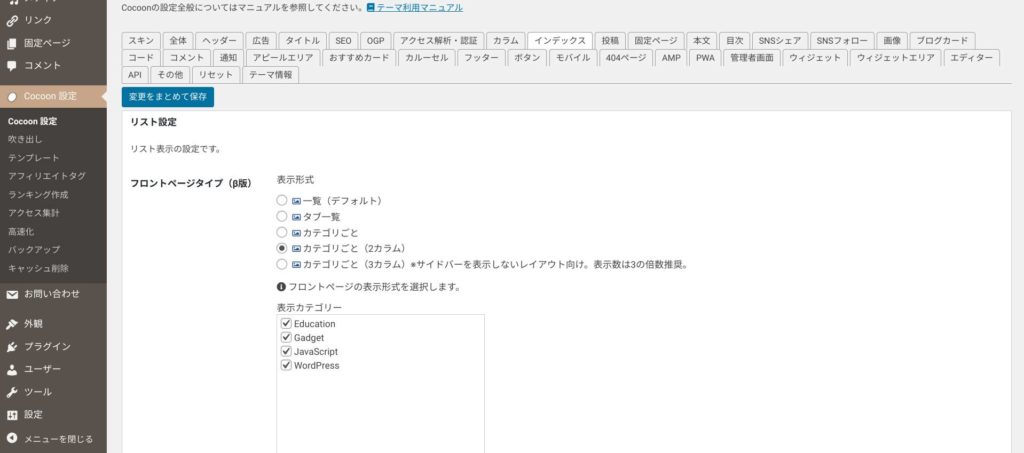
Task: Click the preview image icon beside カテゴリごと（3カラム）
Action: point(296,265)
